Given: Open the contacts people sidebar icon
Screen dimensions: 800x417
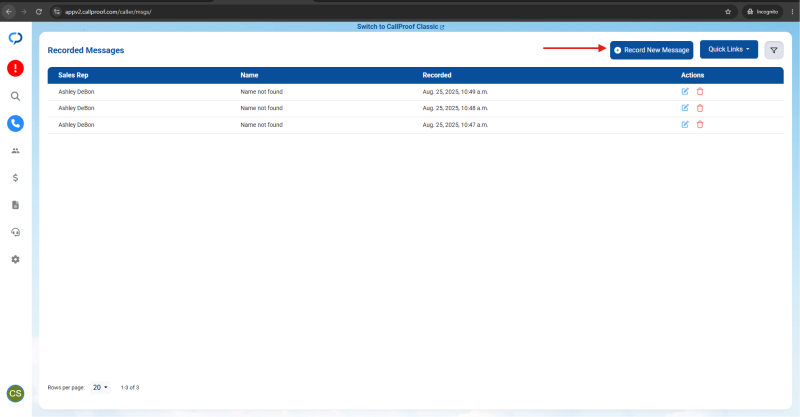Looking at the screenshot, I should [15, 151].
